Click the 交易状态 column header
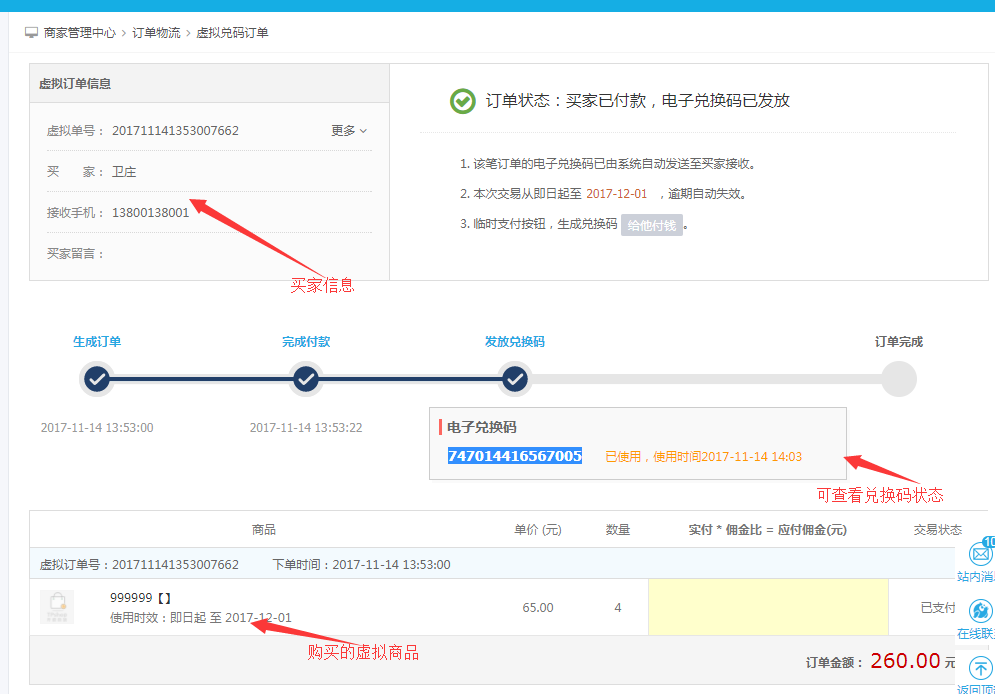Image resolution: width=995 pixels, height=694 pixels. pyautogui.click(x=937, y=530)
